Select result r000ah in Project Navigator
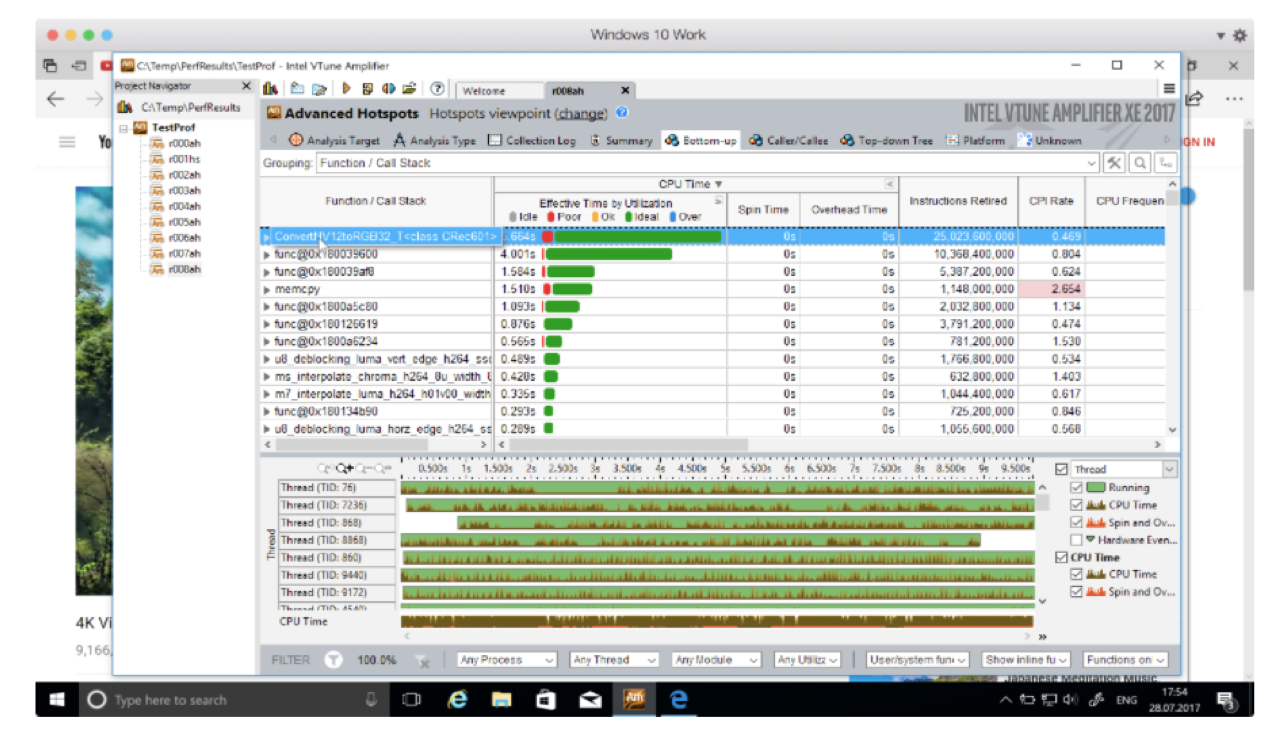 point(177,143)
